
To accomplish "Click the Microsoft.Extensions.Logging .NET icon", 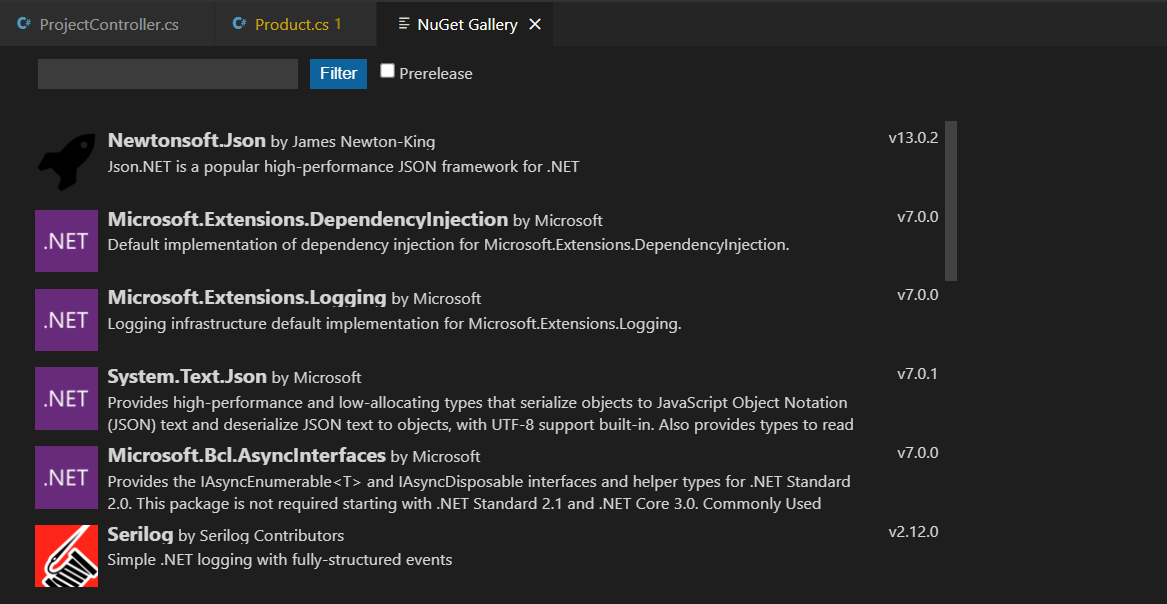I will click(x=66, y=320).
